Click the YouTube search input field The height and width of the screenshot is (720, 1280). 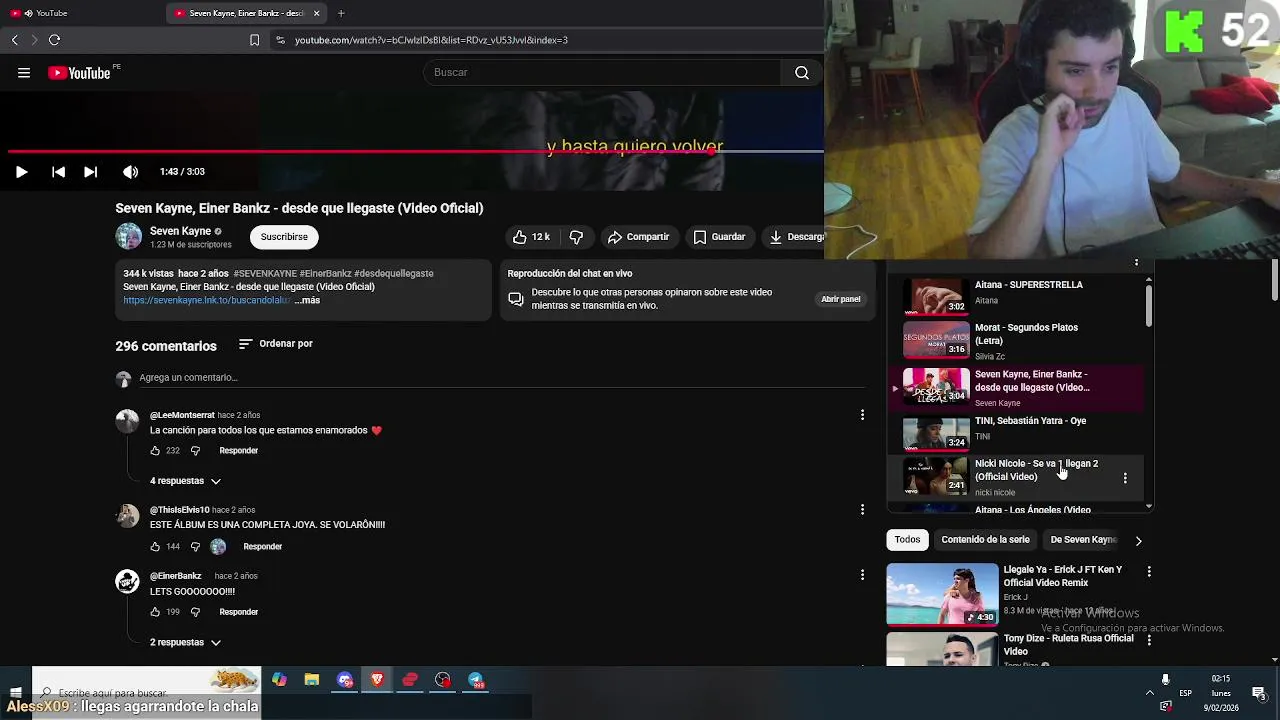point(603,73)
